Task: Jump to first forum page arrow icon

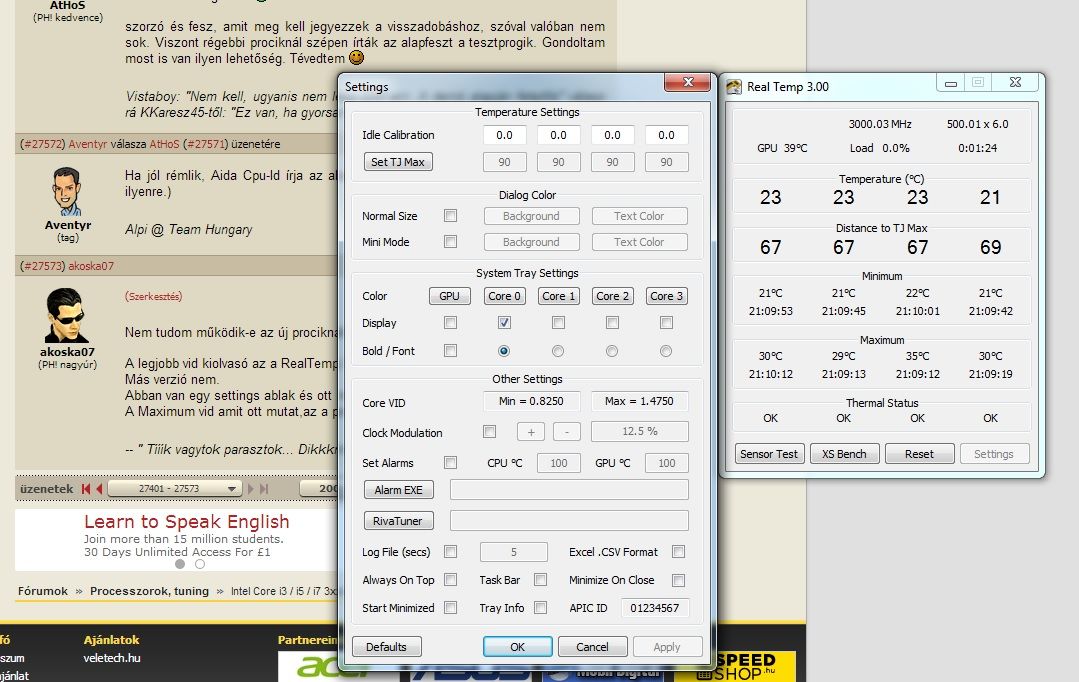Action: (x=86, y=489)
